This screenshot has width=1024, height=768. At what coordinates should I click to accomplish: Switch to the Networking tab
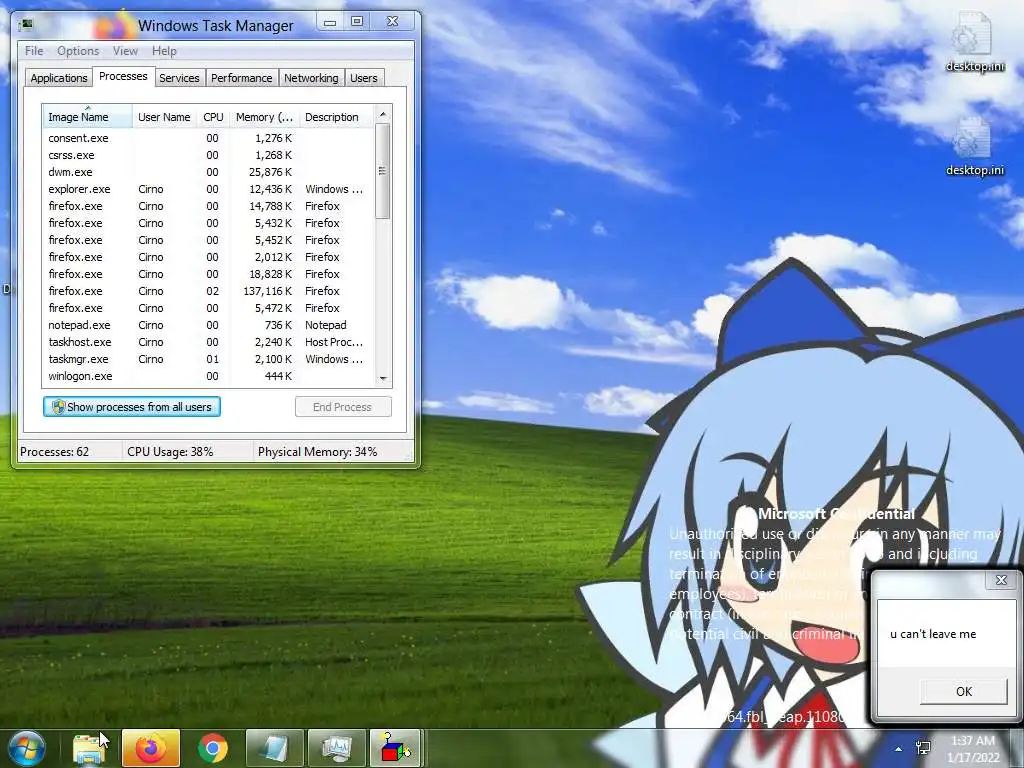click(x=311, y=78)
